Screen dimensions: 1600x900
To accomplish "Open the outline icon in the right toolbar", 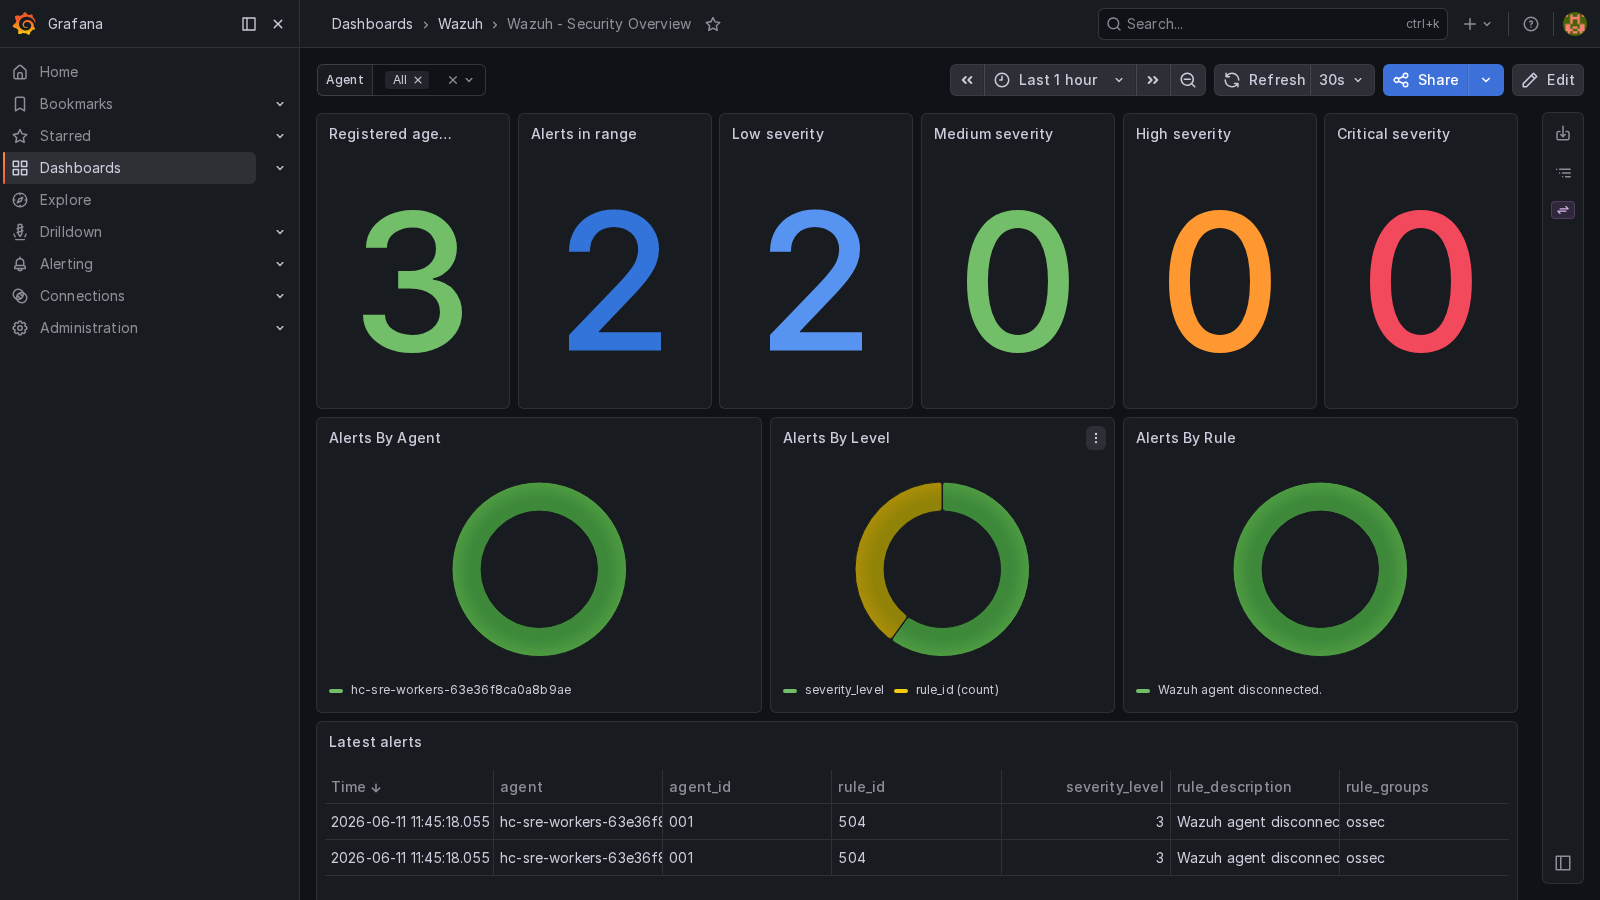I will [x=1563, y=173].
